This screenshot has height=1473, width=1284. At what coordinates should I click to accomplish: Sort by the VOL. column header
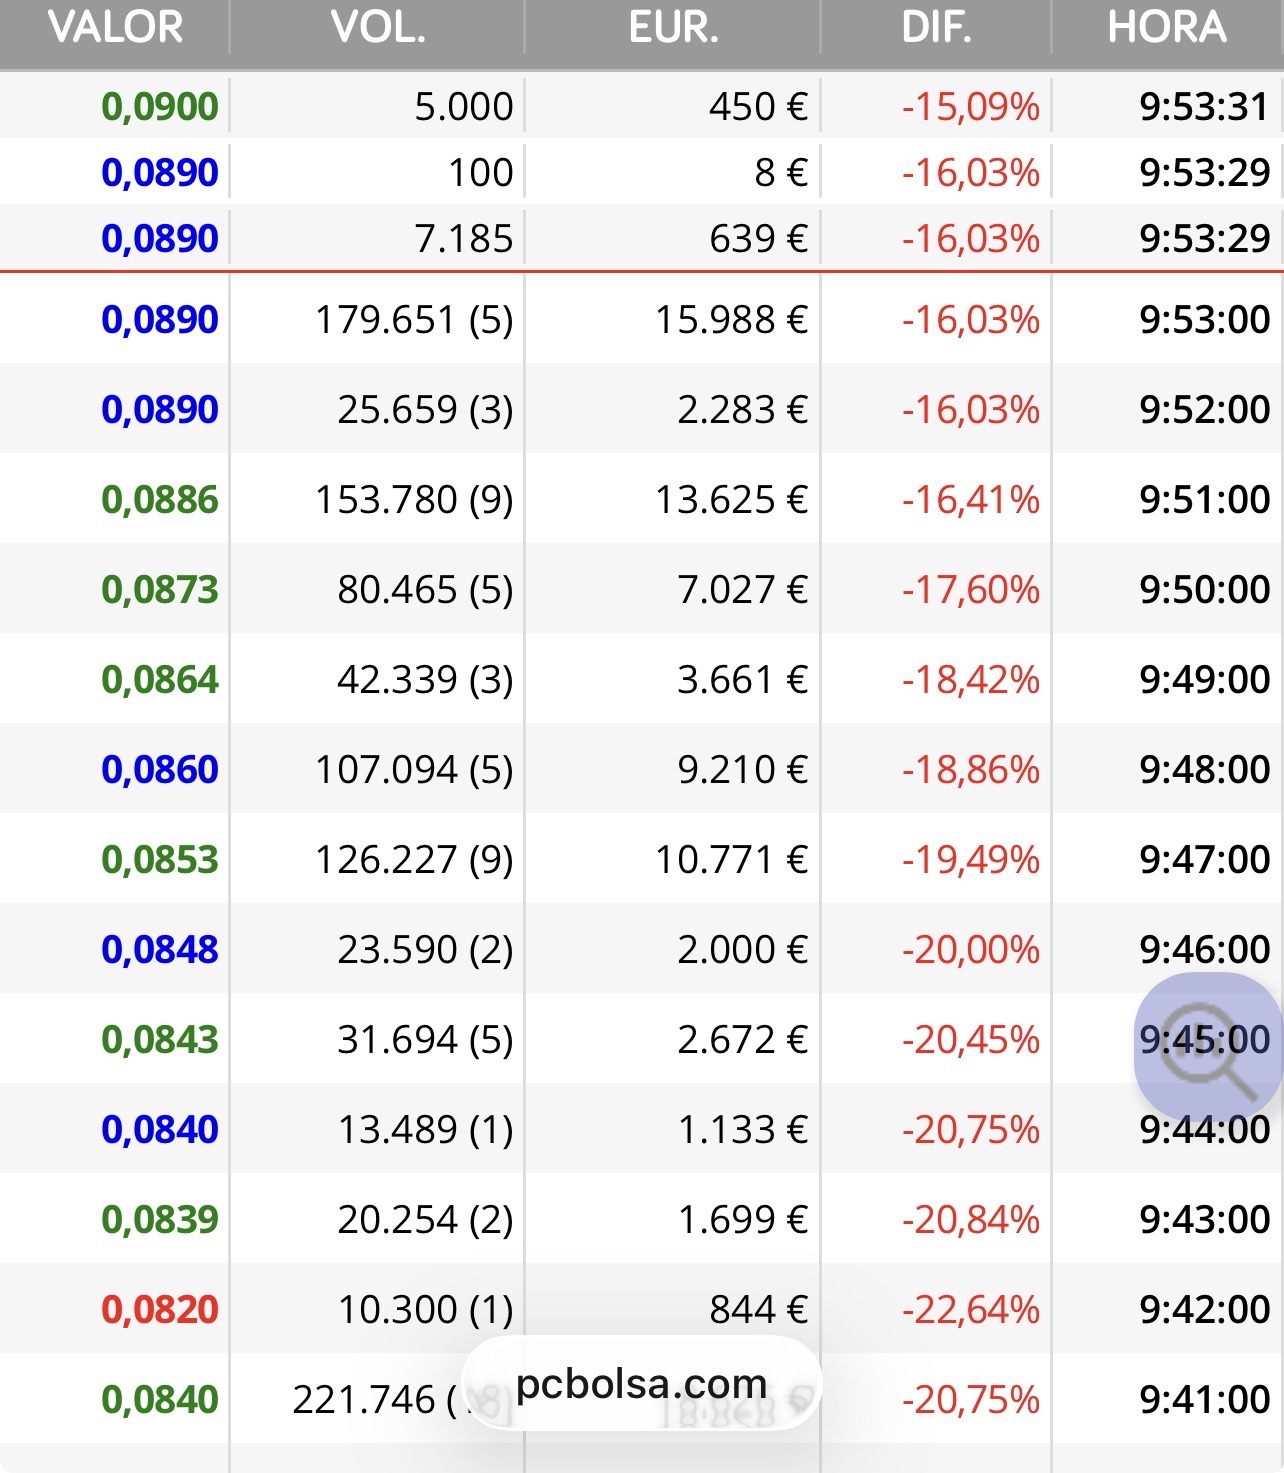pos(378,28)
